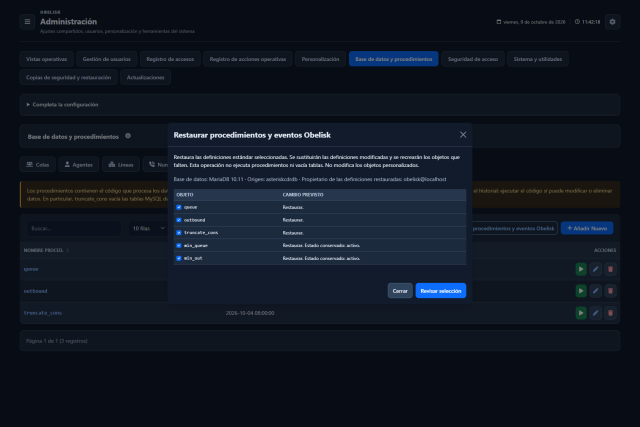Open Seguridad de acceso tab
The height and width of the screenshot is (427, 640).
pos(473,59)
